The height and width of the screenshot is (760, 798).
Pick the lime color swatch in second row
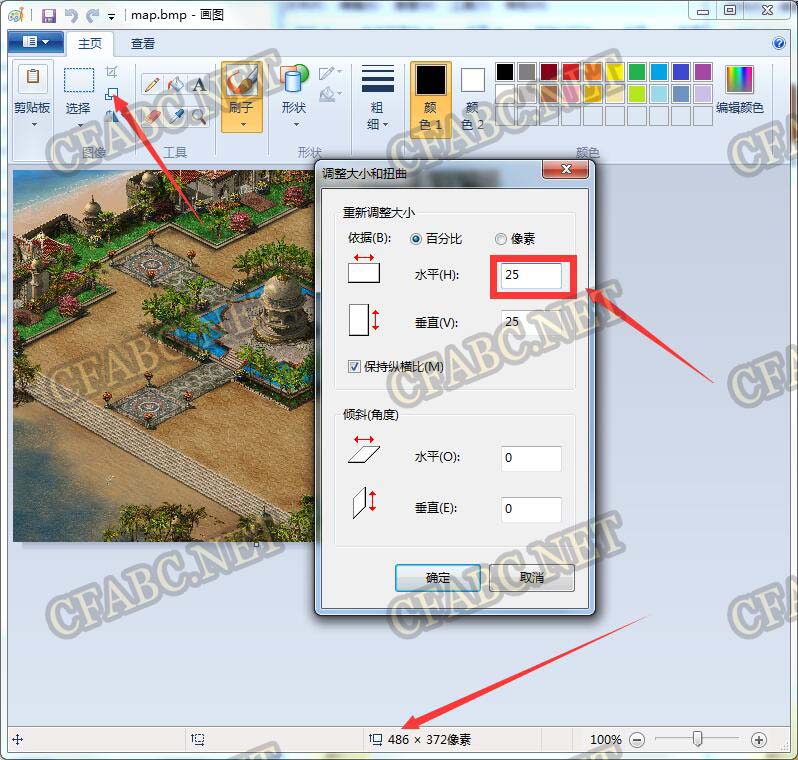point(637,94)
